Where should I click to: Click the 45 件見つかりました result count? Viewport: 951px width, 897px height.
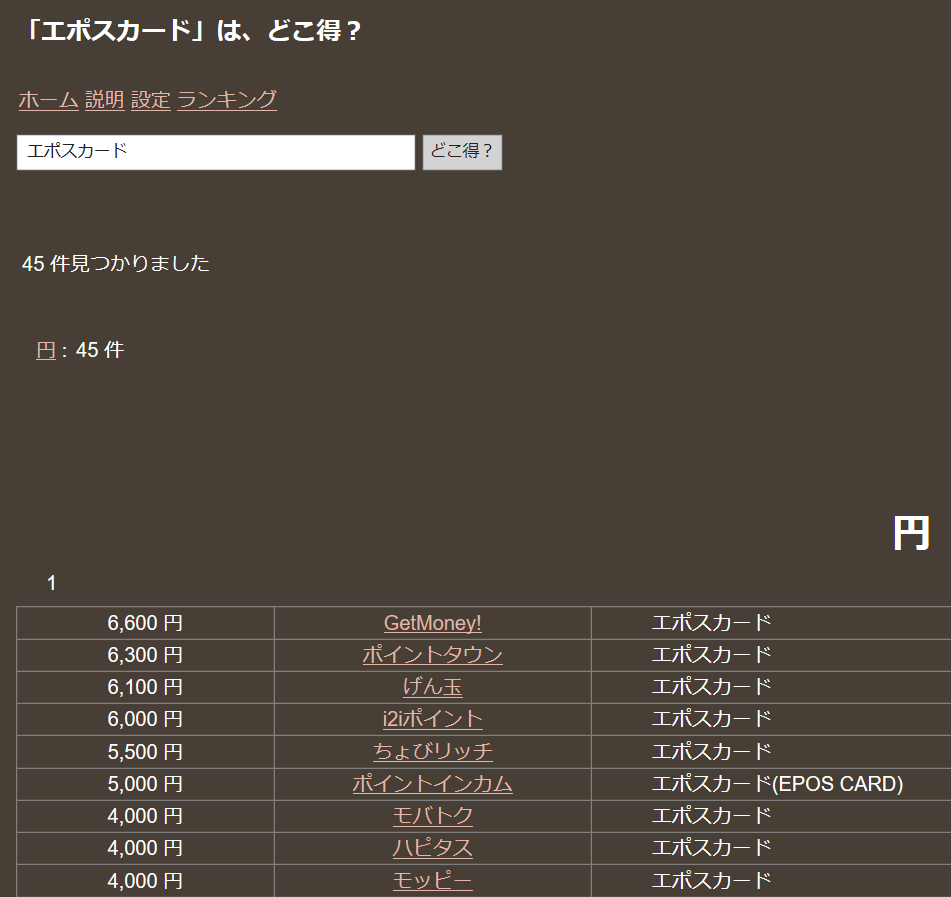click(116, 263)
